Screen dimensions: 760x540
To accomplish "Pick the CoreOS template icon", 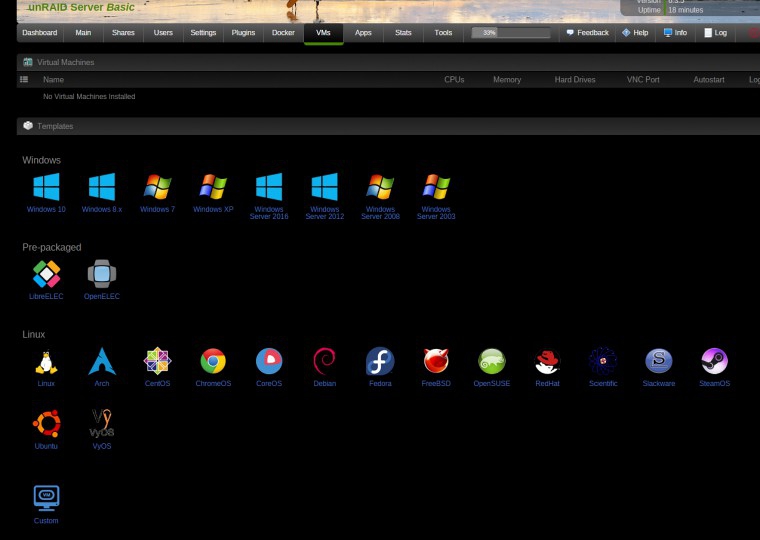I will click(x=269, y=361).
